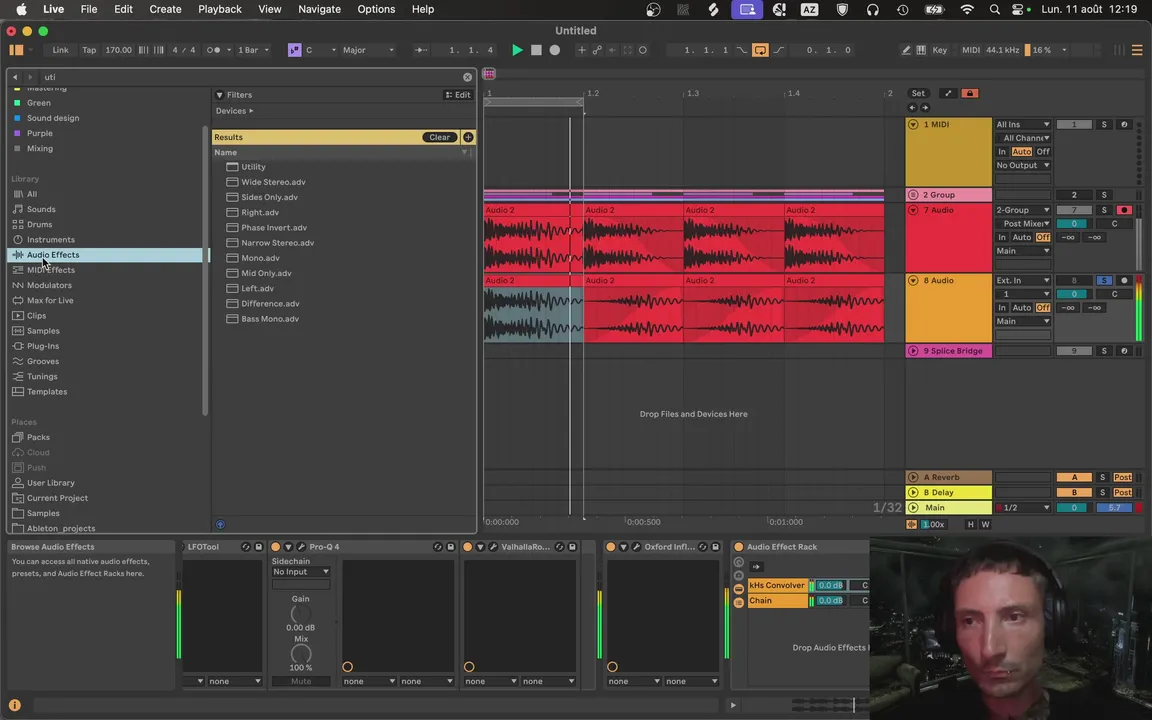
Task: Select the kHs Convolver chain
Action: [777, 586]
